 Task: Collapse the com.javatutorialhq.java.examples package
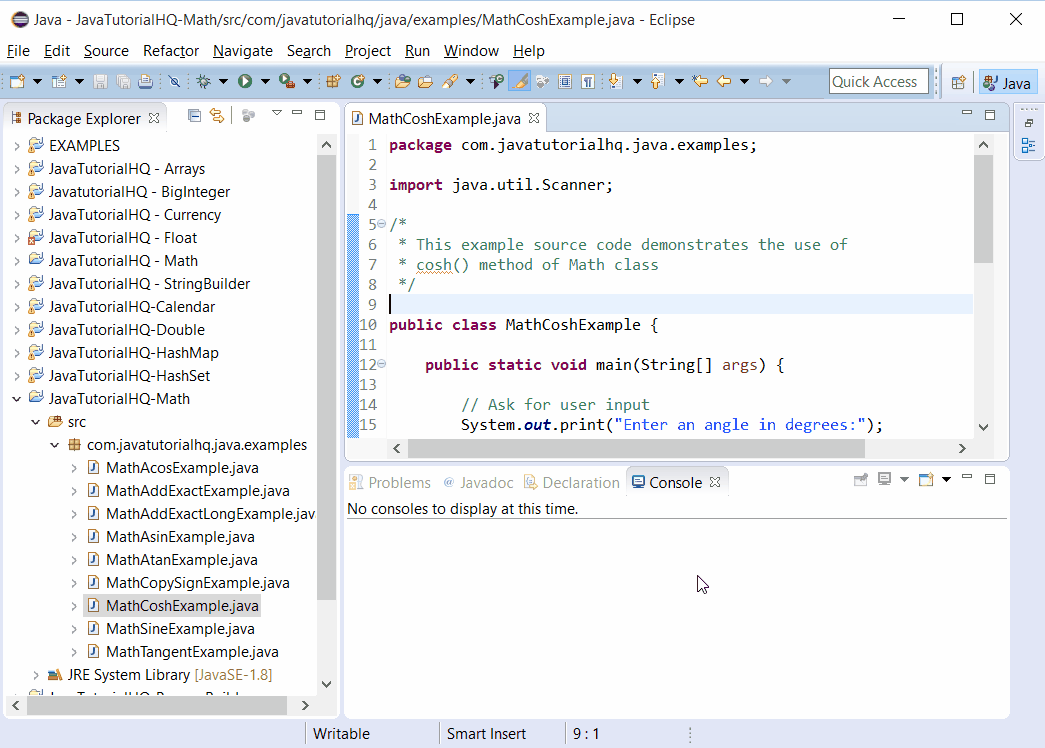click(x=55, y=445)
